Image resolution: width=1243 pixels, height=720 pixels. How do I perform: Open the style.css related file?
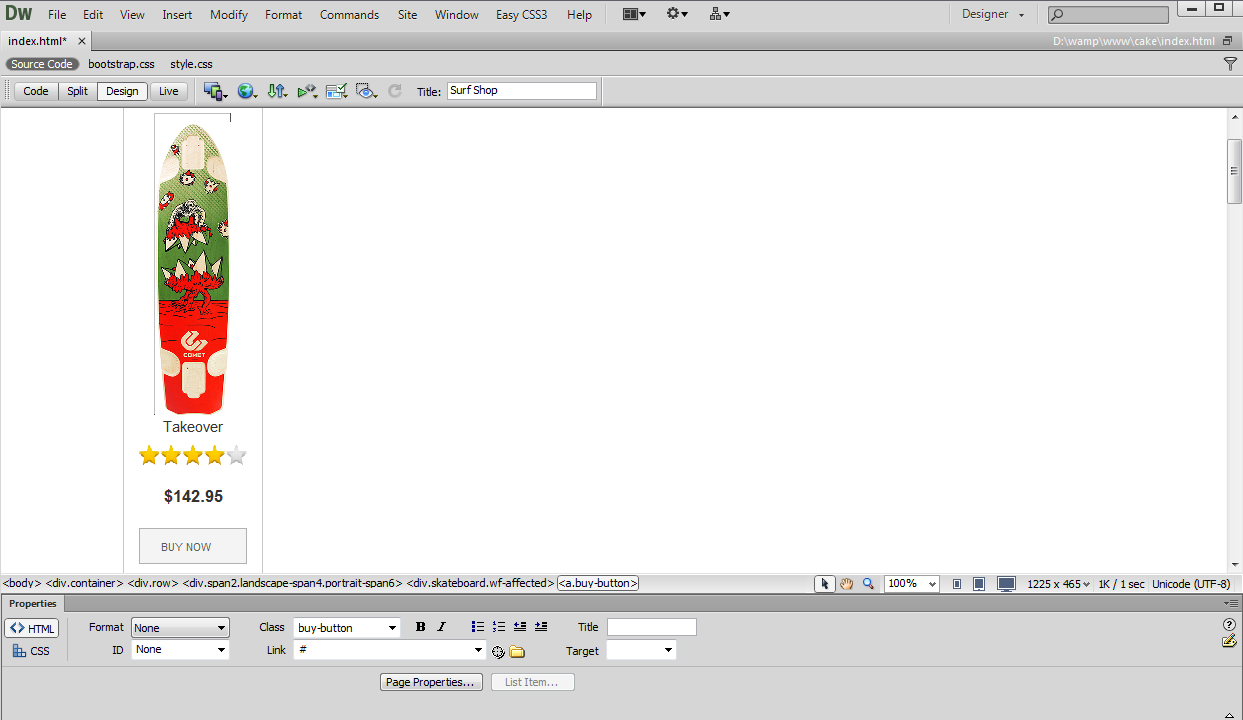[x=191, y=64]
